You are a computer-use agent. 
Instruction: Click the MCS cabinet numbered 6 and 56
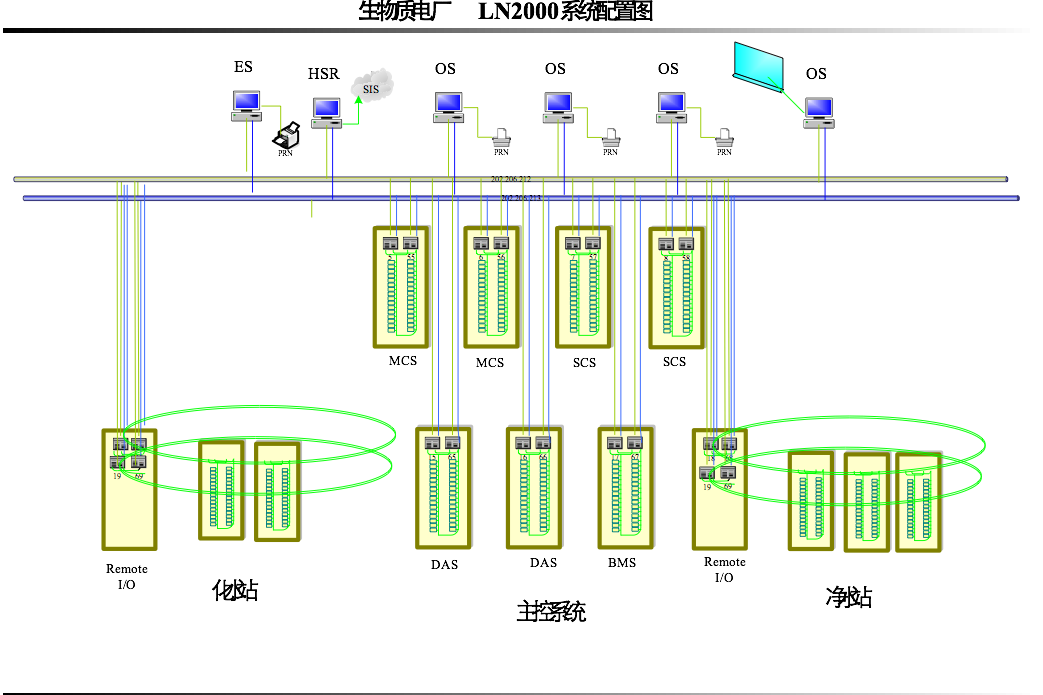tap(491, 288)
